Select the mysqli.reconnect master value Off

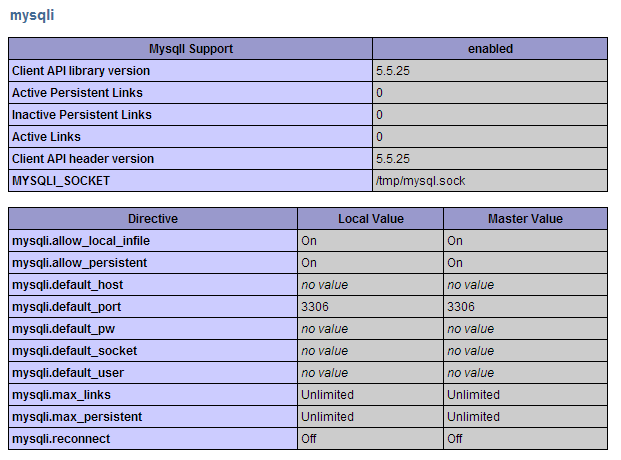coord(455,439)
